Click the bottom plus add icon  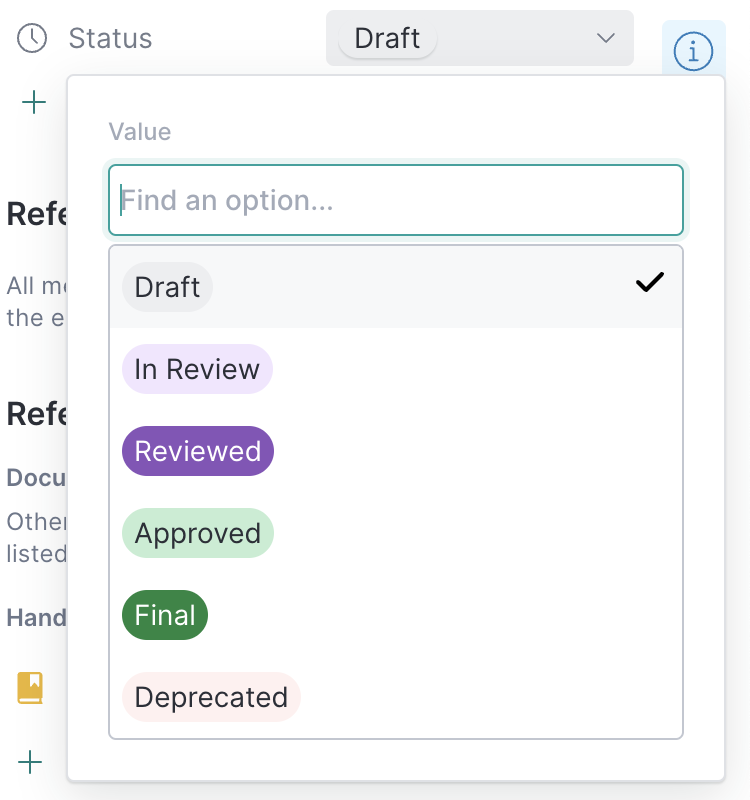pyautogui.click(x=31, y=762)
